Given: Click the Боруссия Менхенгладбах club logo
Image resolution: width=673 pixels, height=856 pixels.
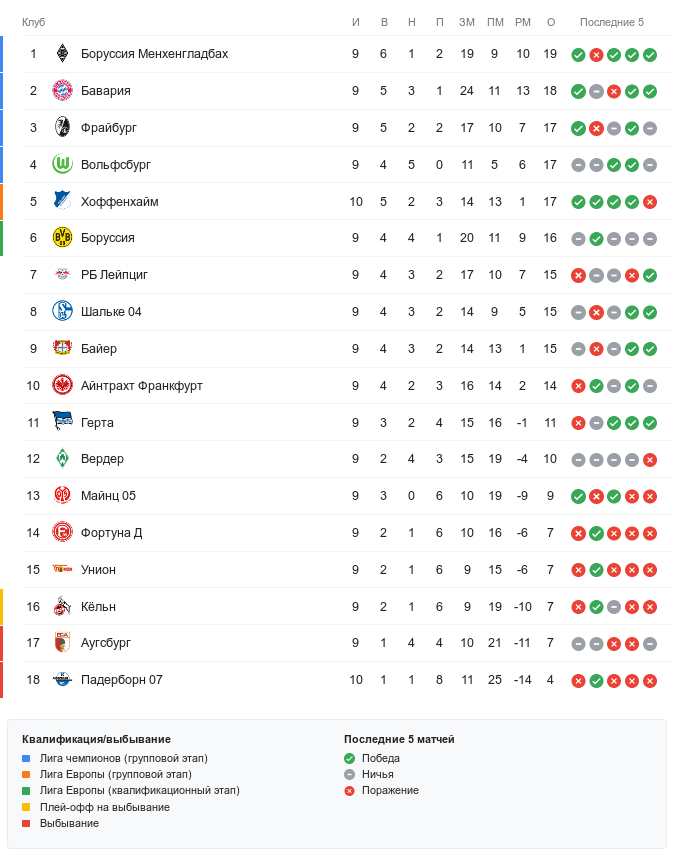Looking at the screenshot, I should click(63, 54).
